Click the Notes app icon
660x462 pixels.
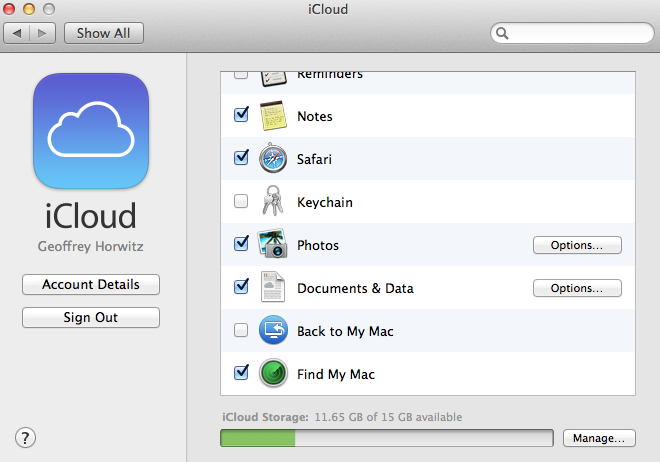coord(273,116)
